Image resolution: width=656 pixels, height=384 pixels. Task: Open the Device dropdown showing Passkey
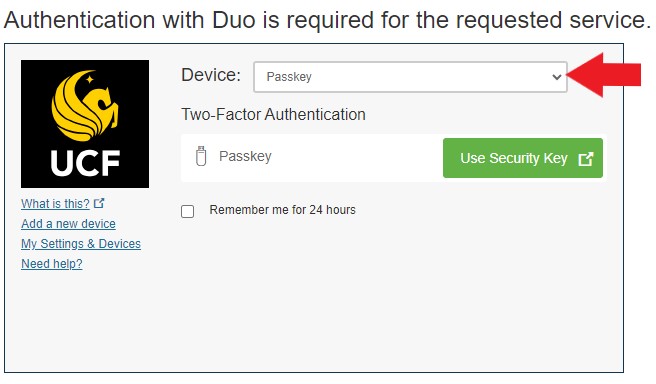410,77
